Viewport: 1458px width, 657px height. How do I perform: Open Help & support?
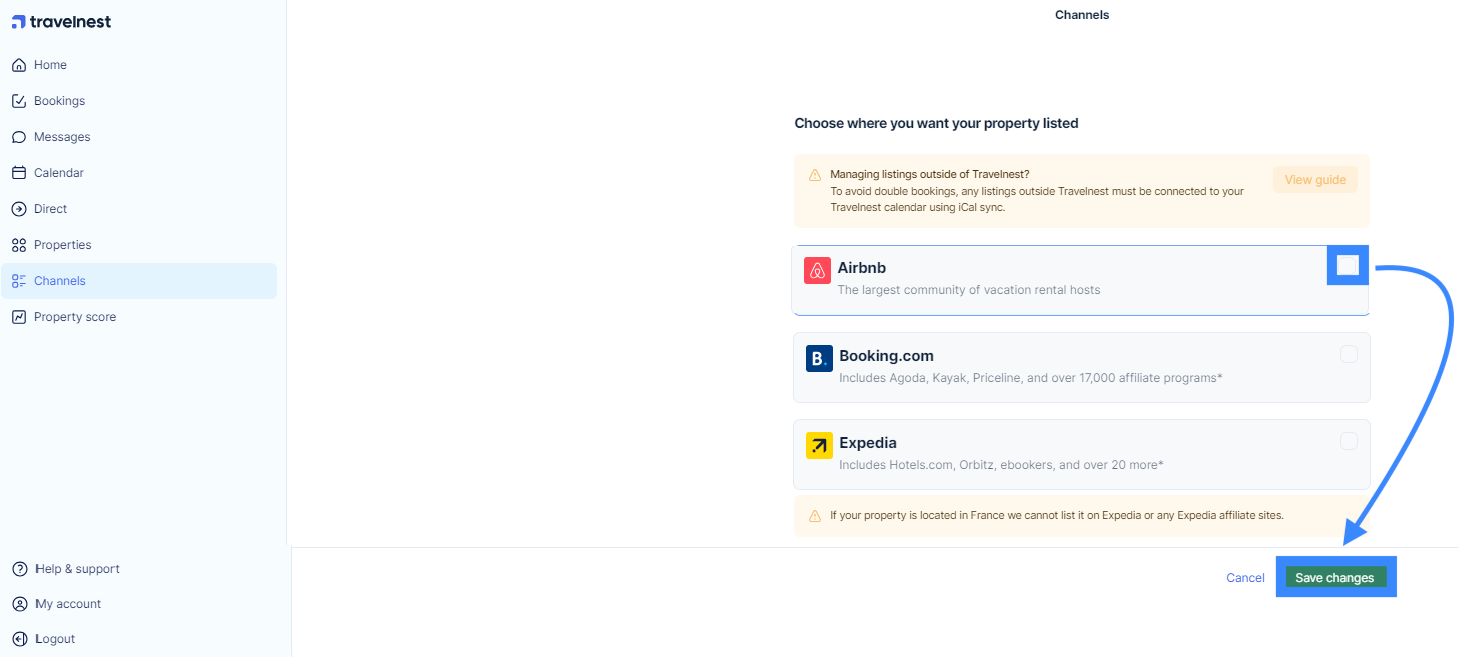coord(77,568)
